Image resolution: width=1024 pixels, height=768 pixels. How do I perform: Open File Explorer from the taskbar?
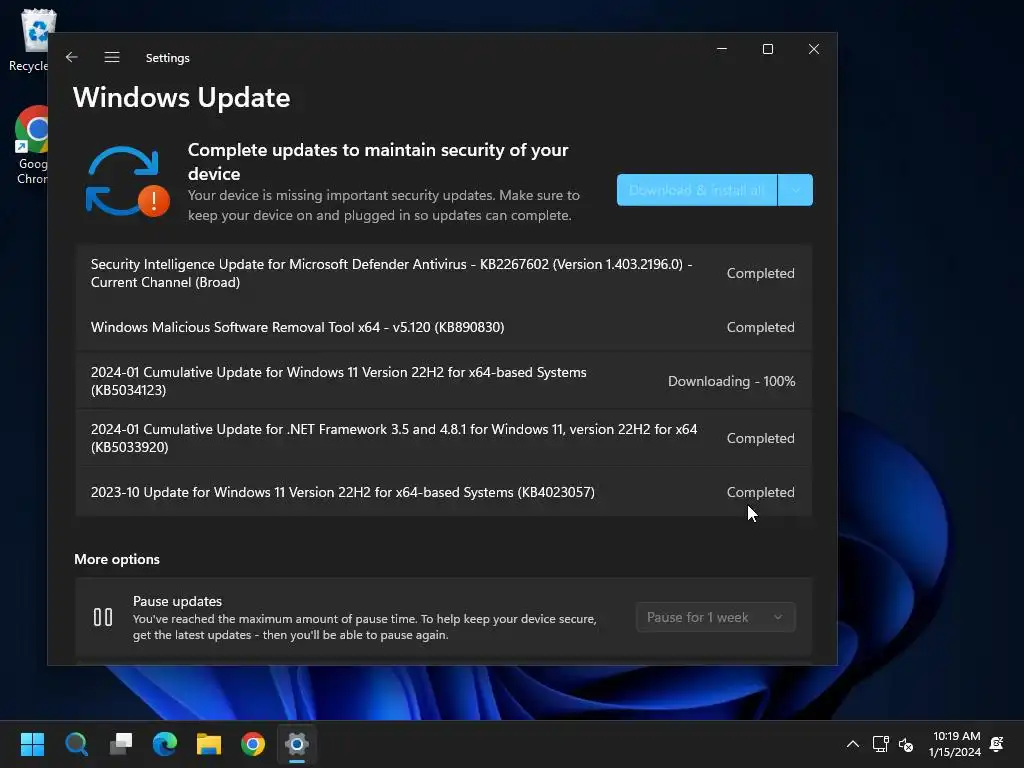click(209, 744)
